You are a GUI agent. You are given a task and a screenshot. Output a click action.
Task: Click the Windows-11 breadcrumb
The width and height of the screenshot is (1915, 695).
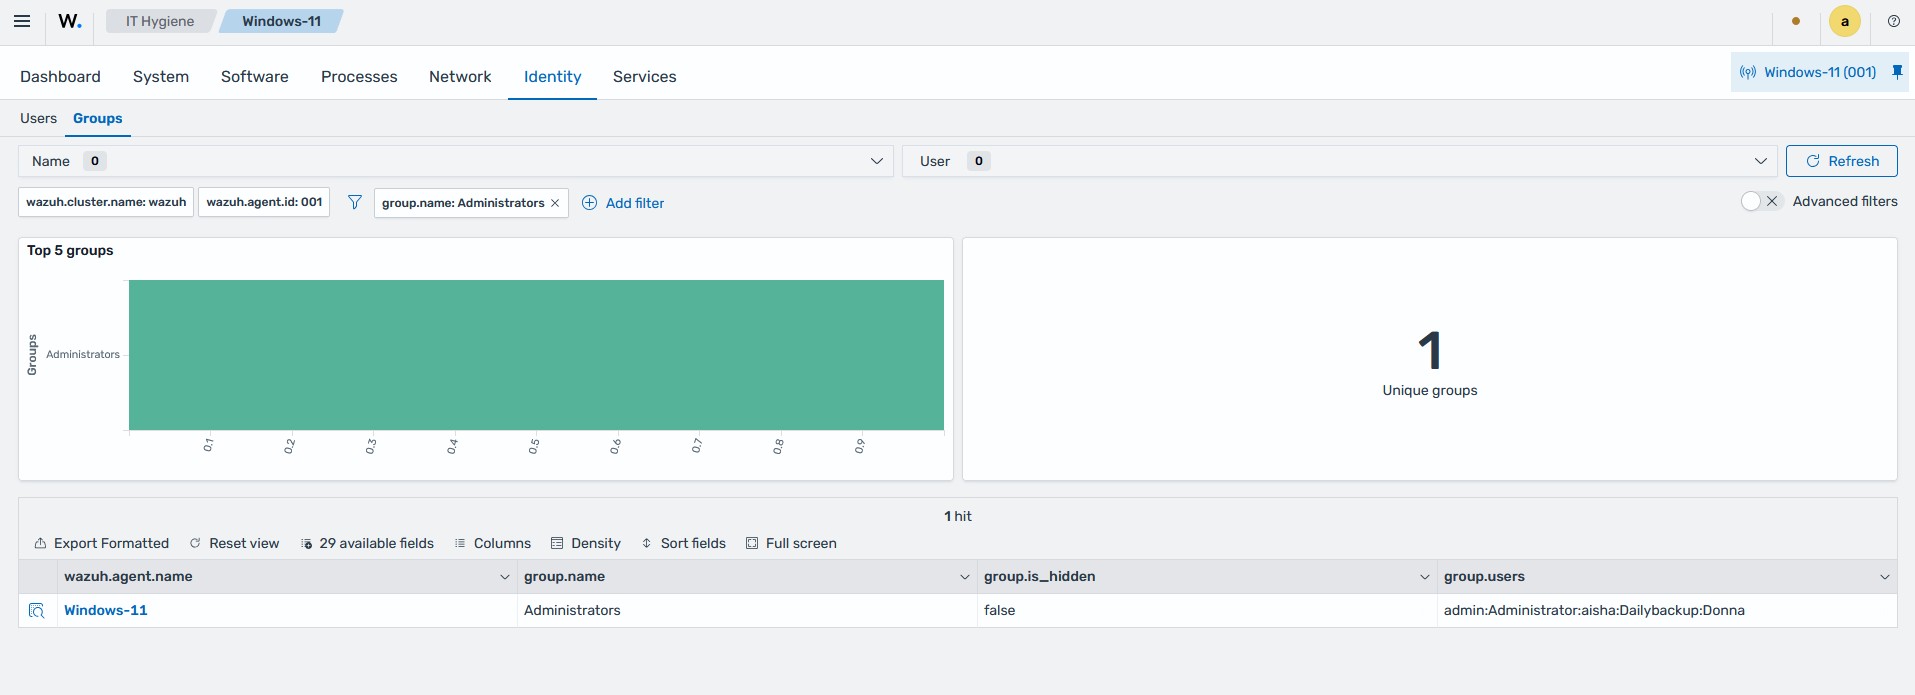[x=281, y=21]
